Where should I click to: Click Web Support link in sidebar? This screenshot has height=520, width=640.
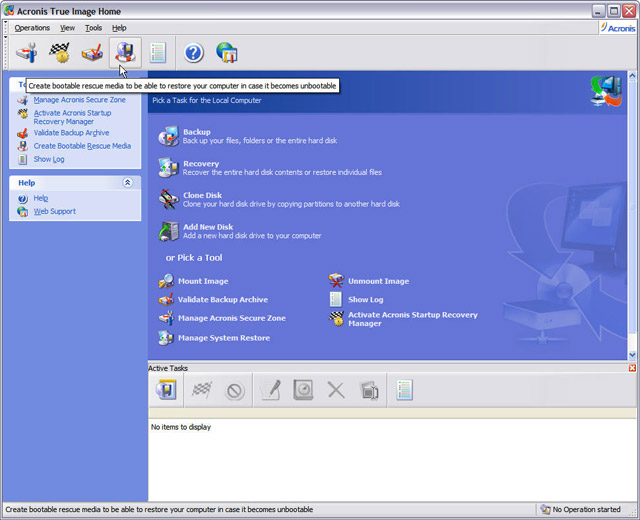(x=55, y=211)
